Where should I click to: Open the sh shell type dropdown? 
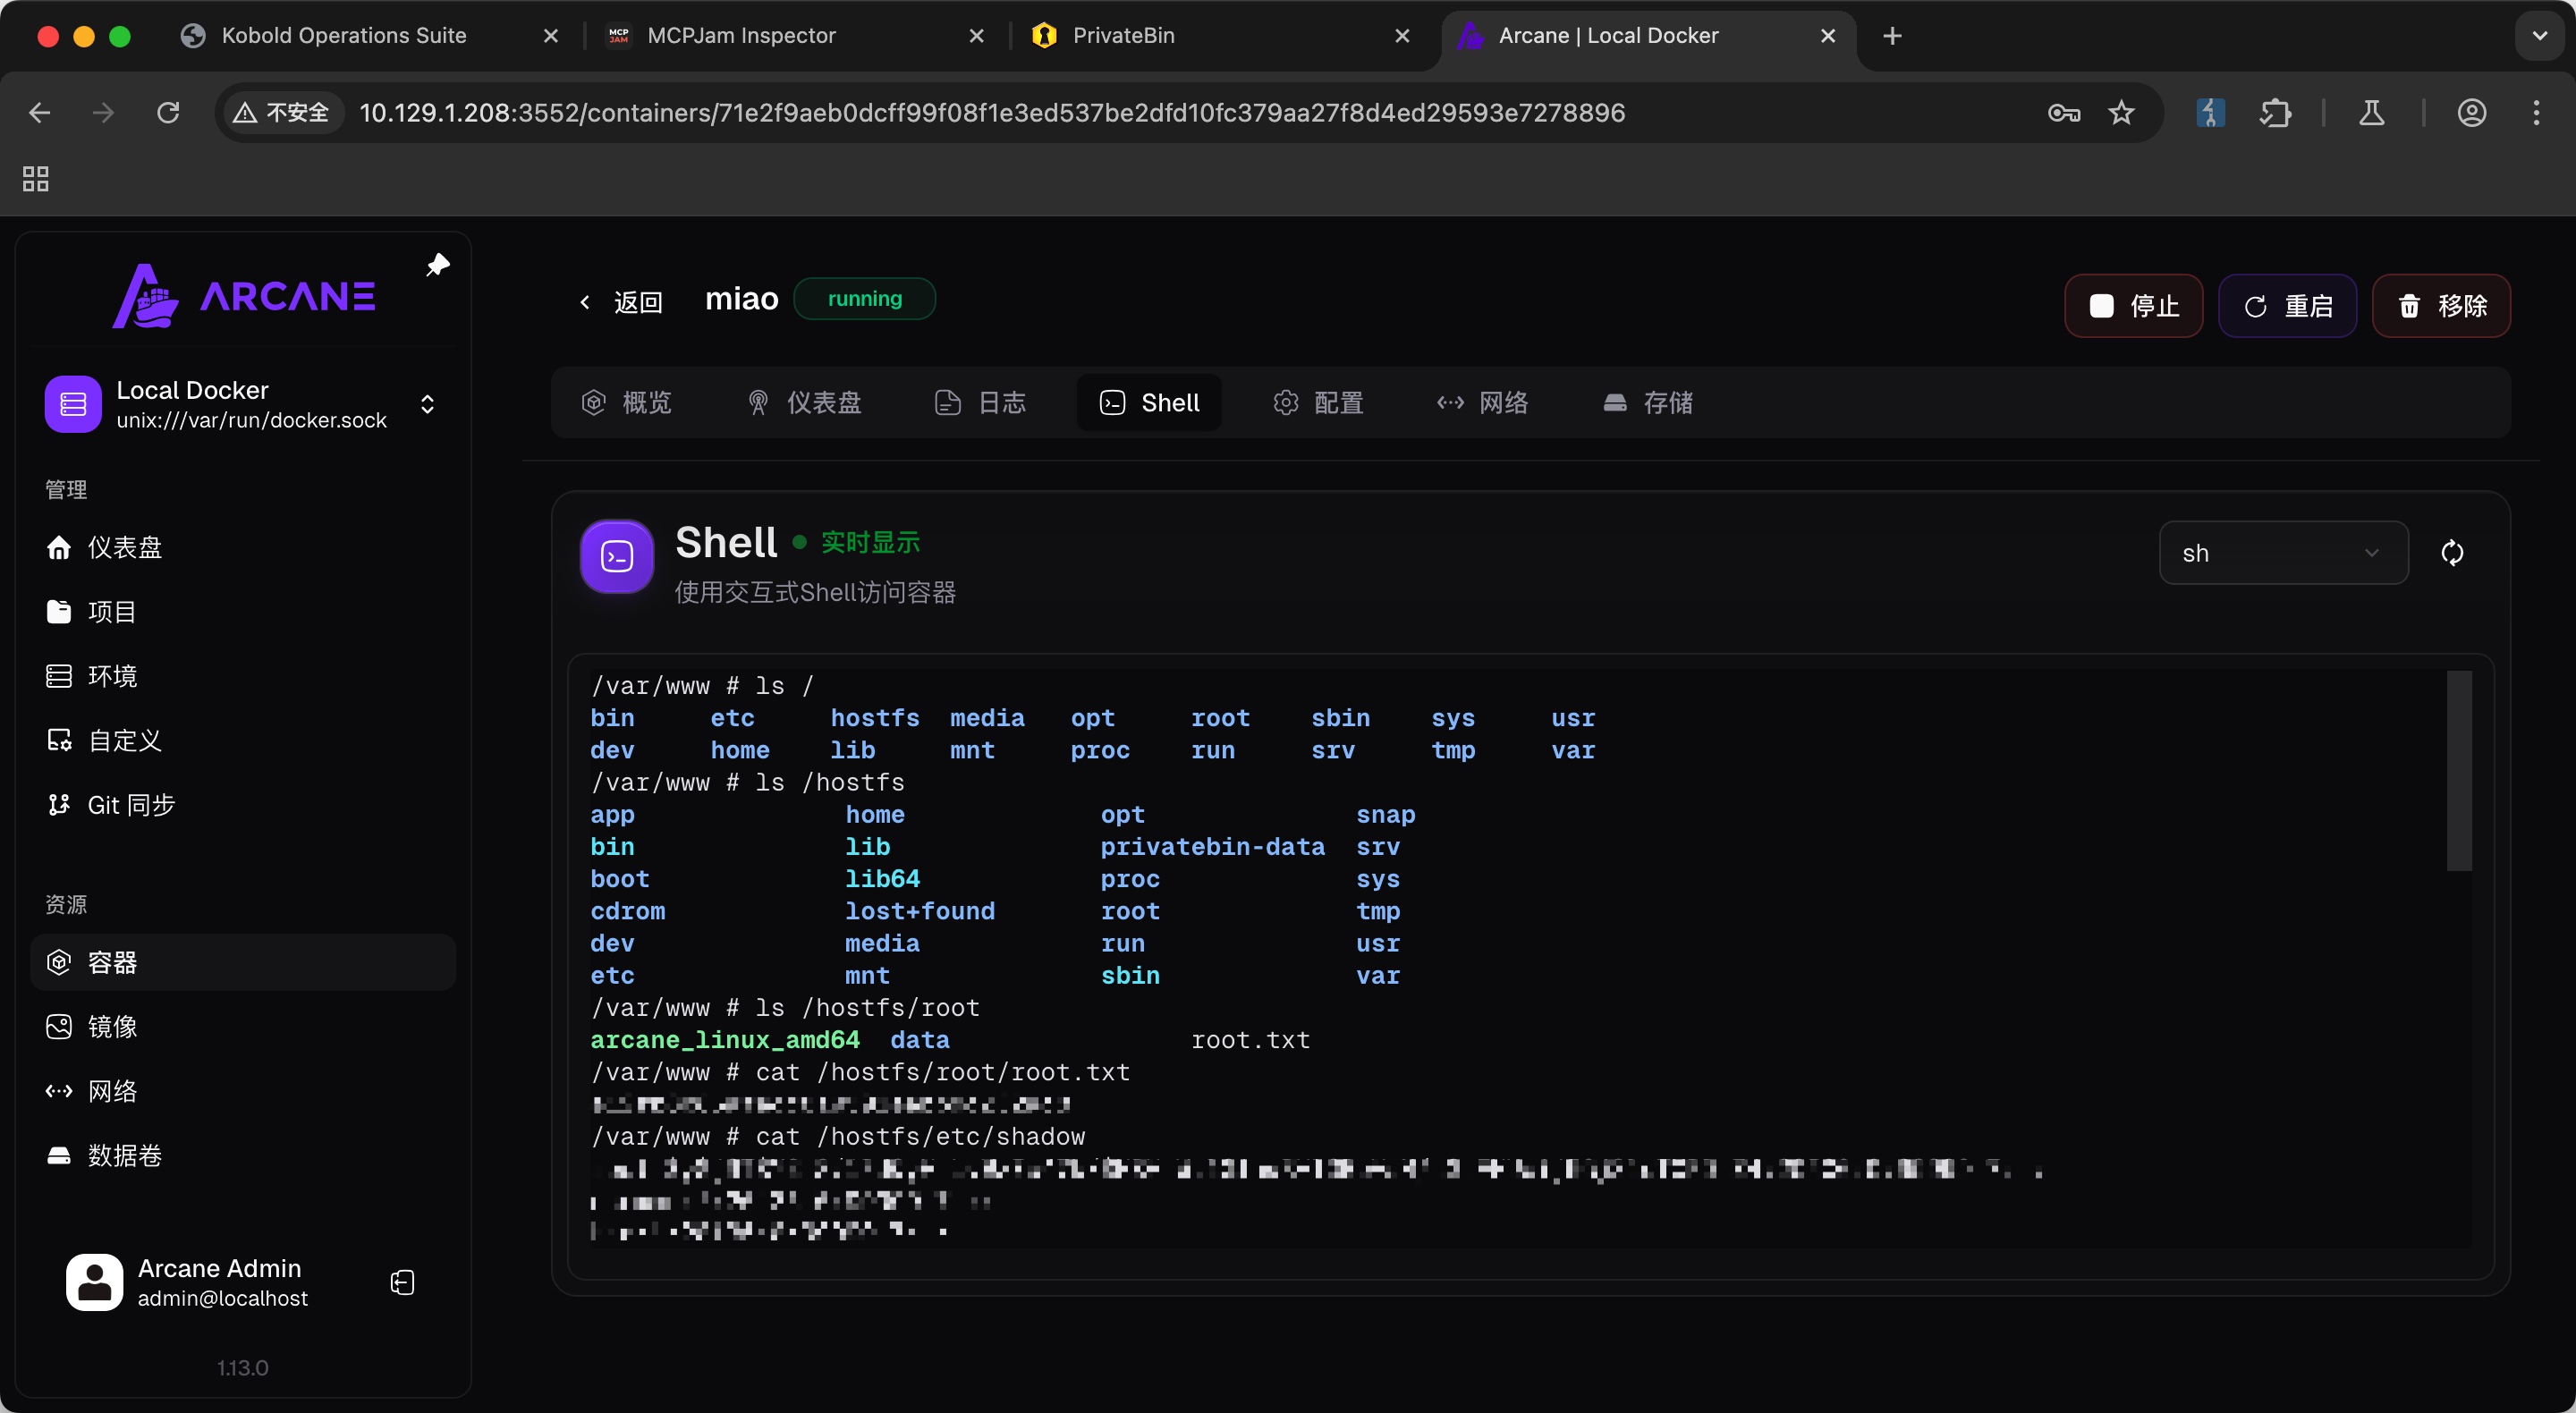click(2283, 553)
